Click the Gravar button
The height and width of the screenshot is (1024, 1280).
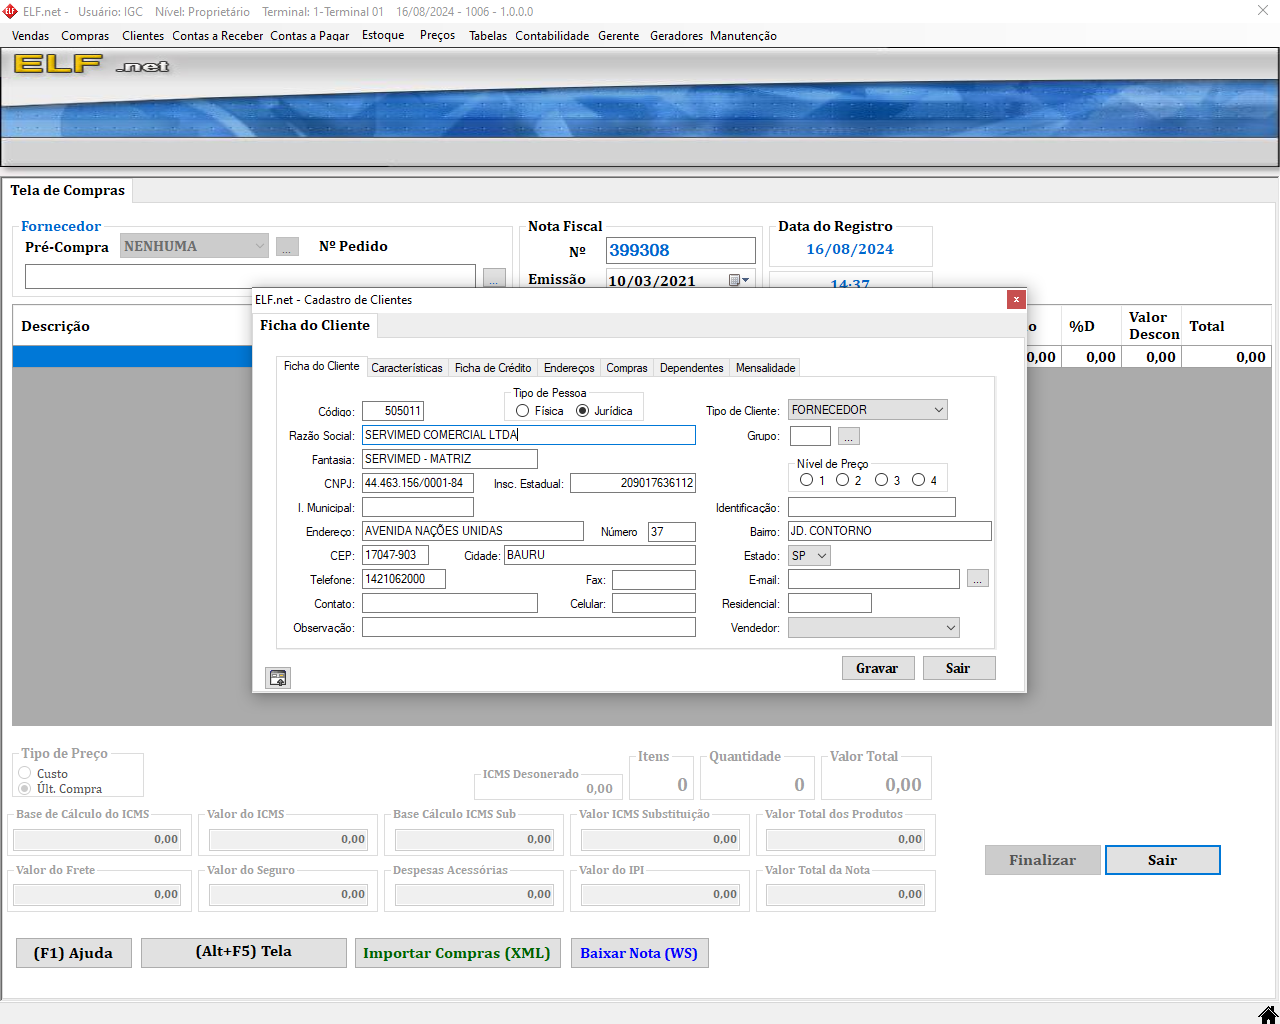tap(878, 668)
